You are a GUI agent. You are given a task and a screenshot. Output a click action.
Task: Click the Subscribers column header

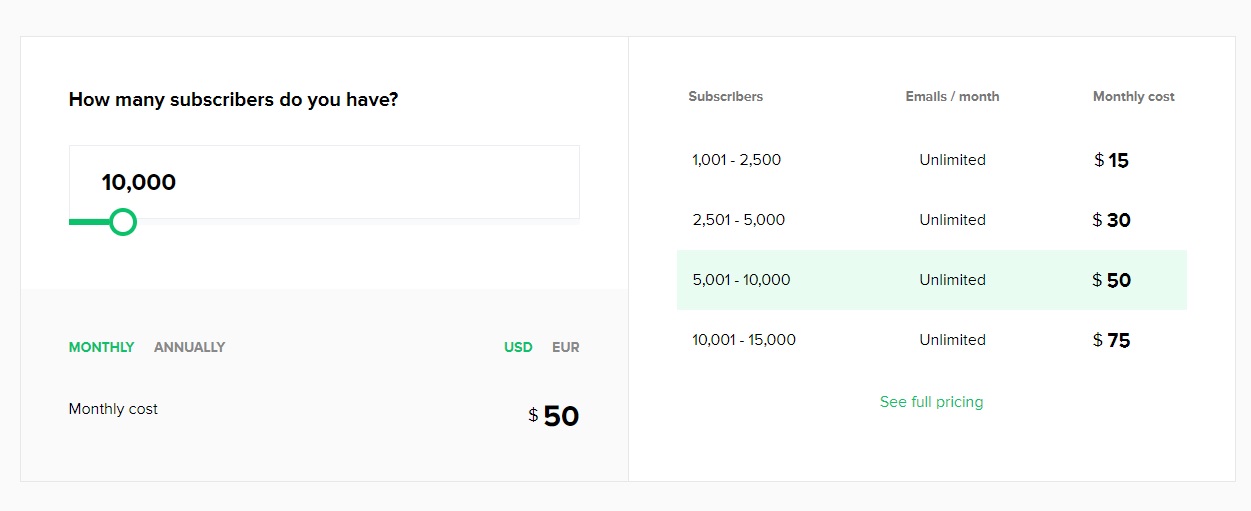pos(726,97)
